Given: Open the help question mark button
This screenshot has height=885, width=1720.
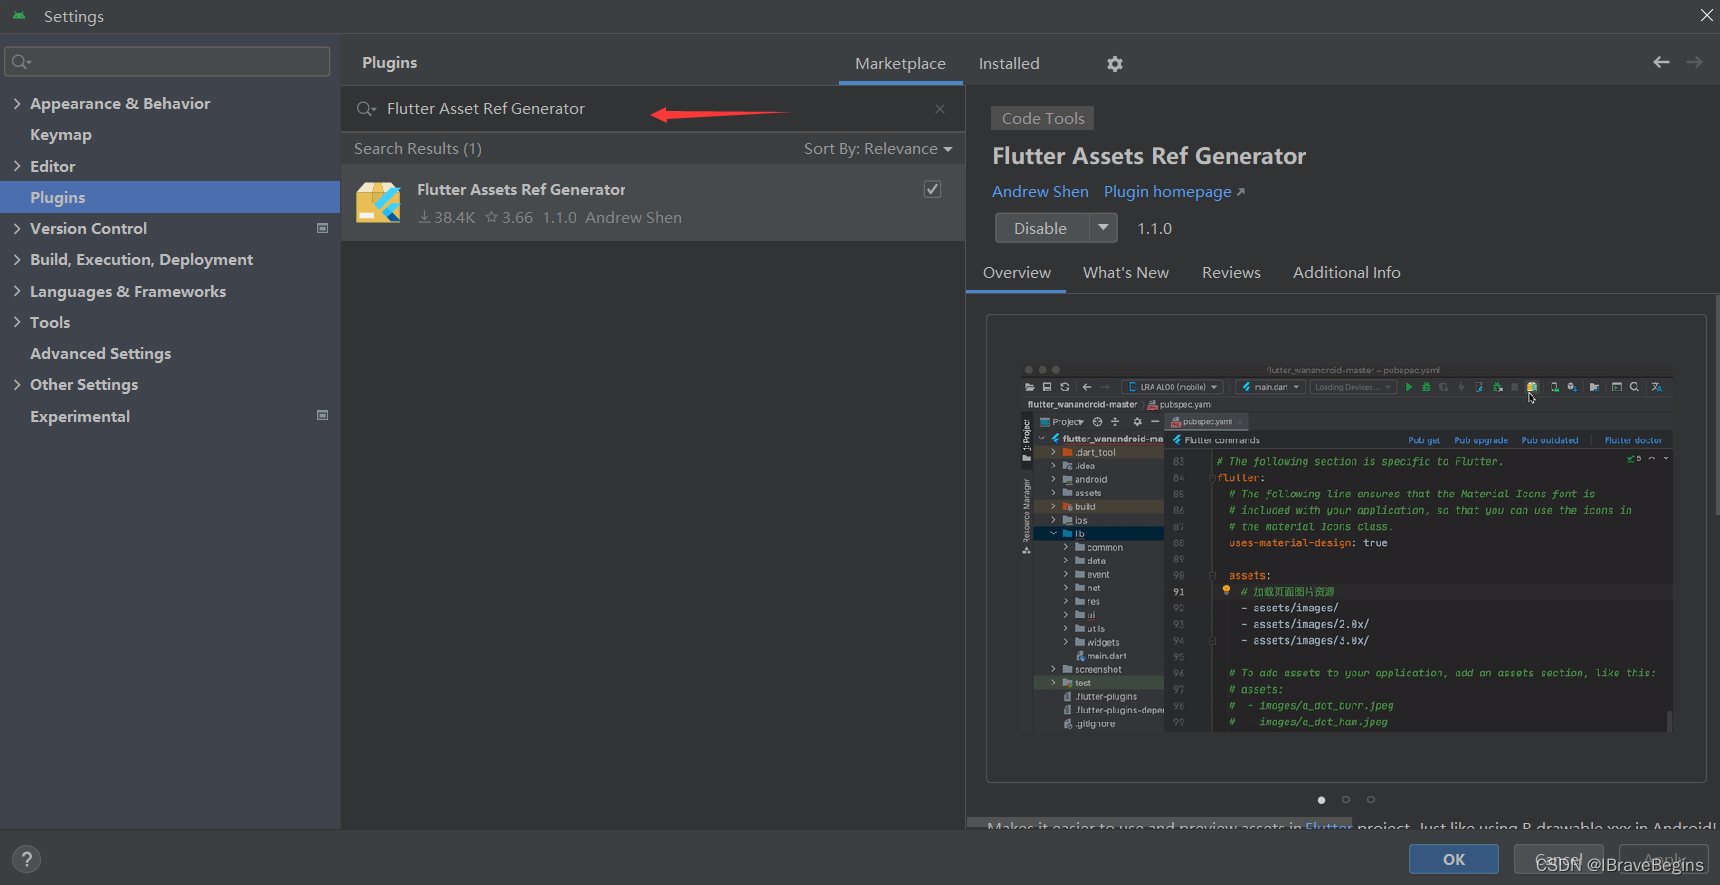Looking at the screenshot, I should tap(27, 859).
